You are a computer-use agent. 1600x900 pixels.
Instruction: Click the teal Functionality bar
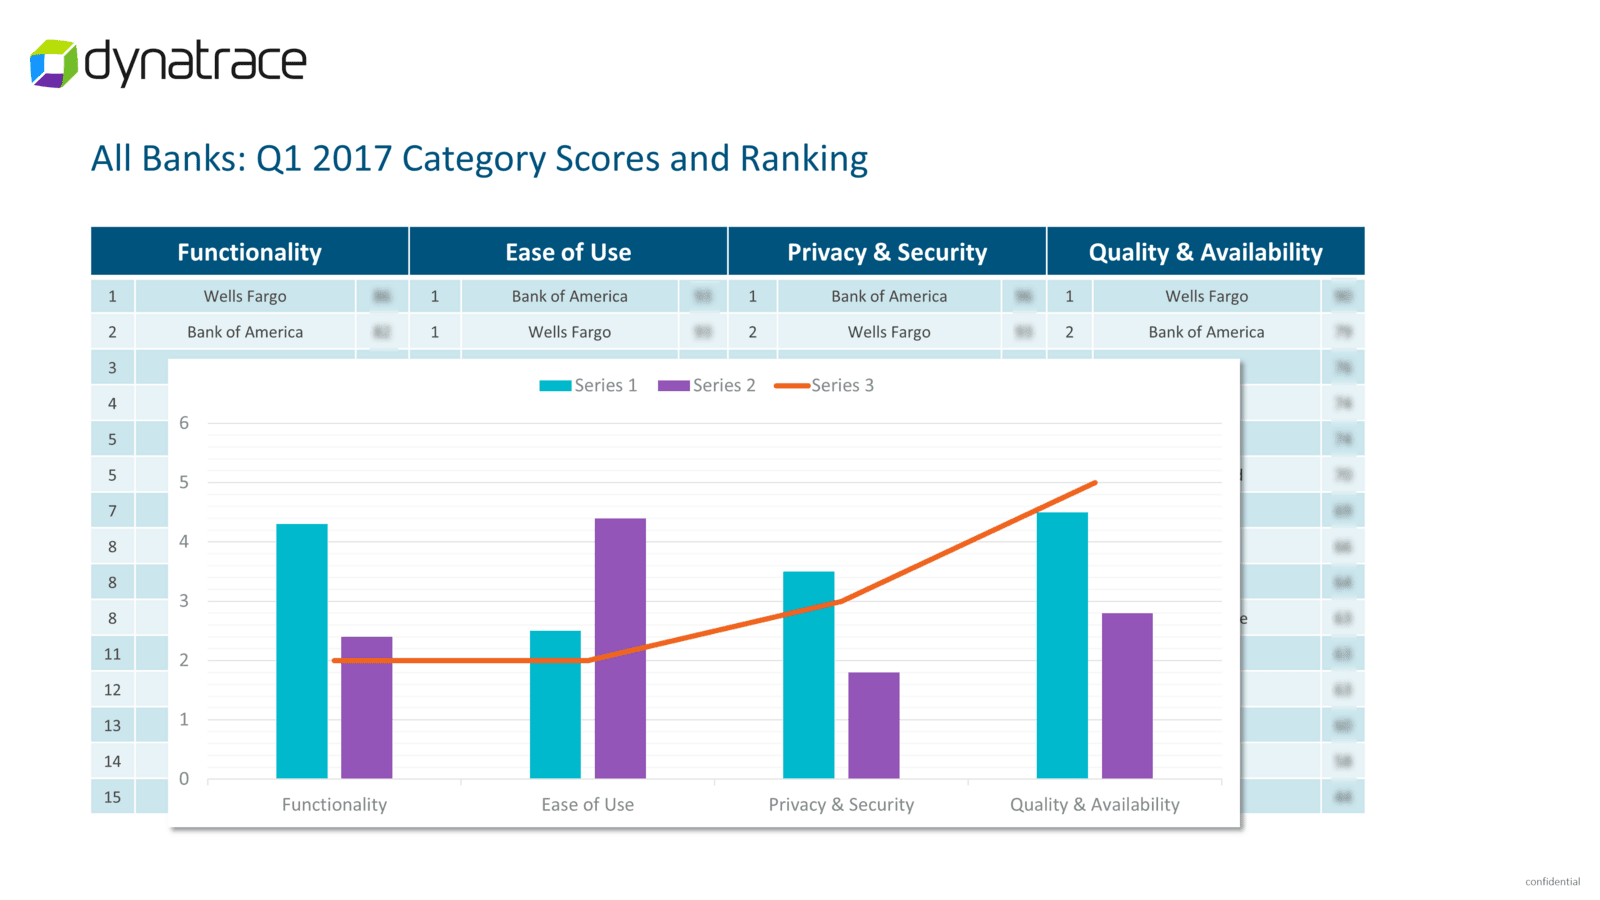(x=302, y=651)
